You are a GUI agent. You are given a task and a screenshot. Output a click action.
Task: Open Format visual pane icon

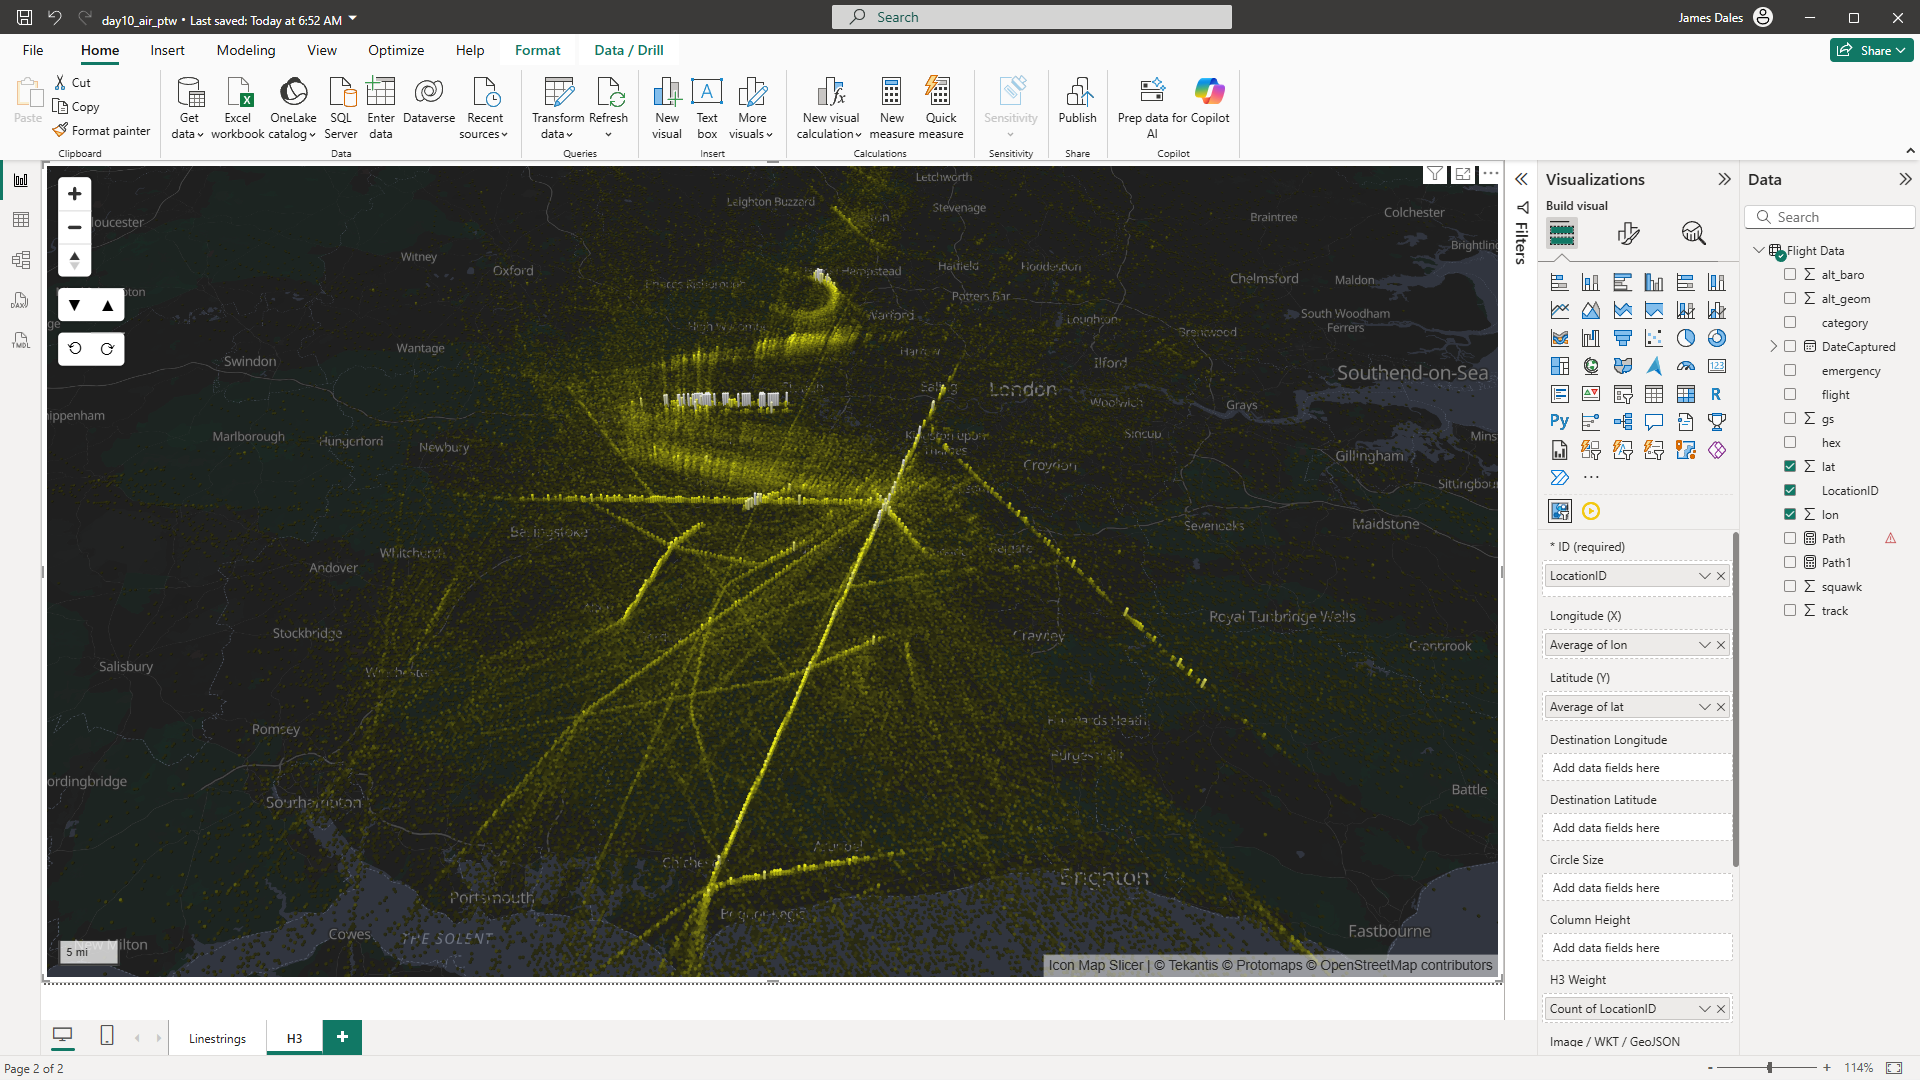click(x=1628, y=234)
